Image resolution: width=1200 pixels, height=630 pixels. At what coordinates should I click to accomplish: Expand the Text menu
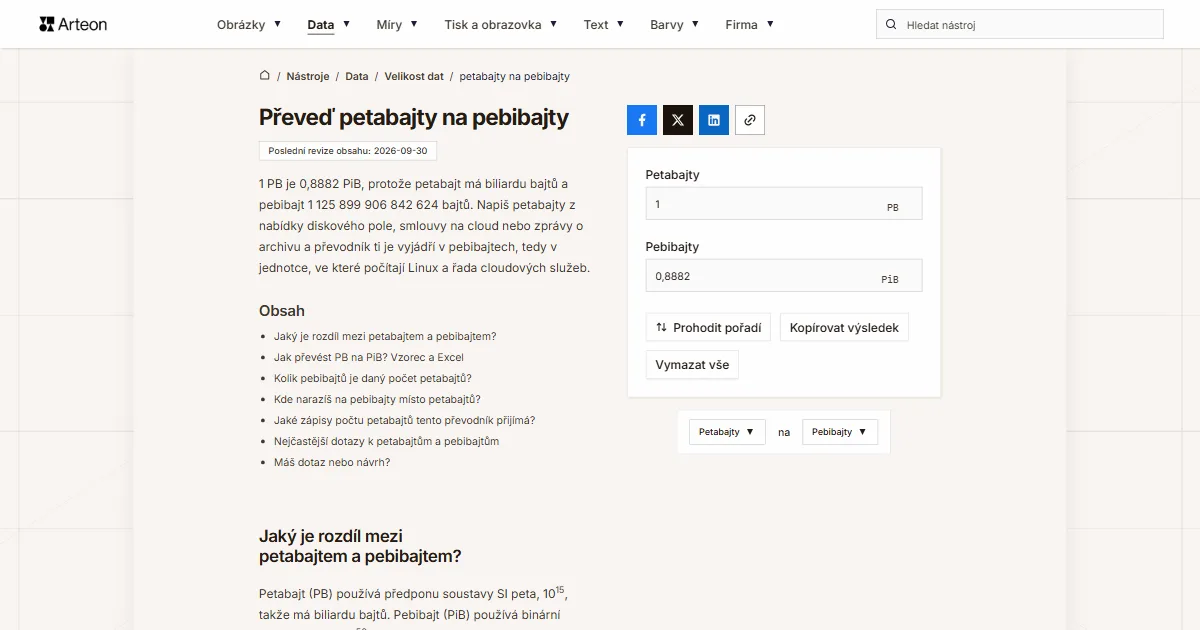coord(604,24)
